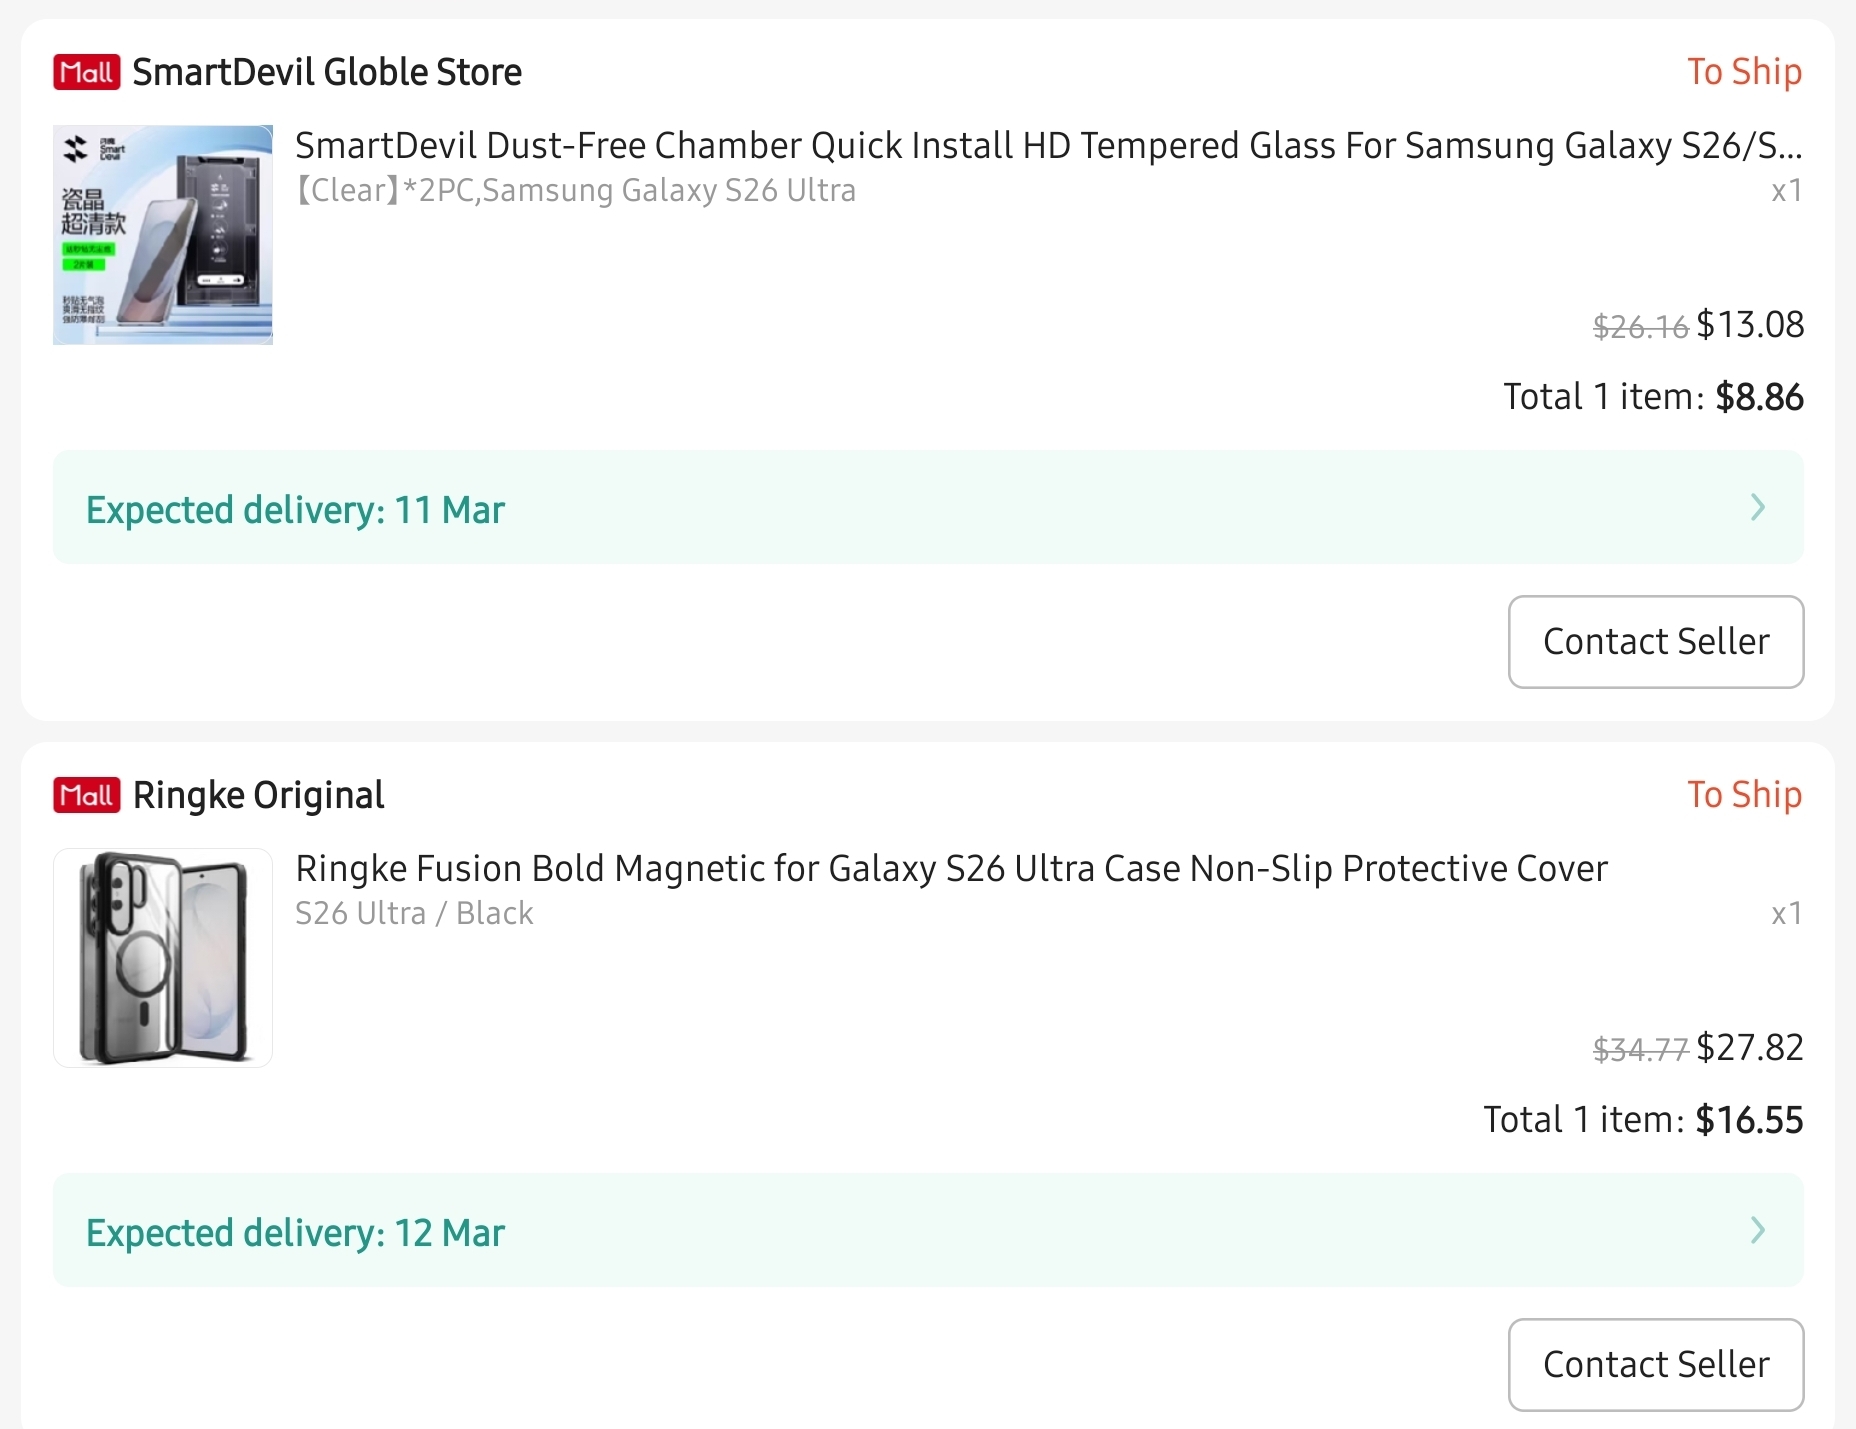1856x1429 pixels.
Task: Open the Ringke Original store page
Action: (x=259, y=795)
